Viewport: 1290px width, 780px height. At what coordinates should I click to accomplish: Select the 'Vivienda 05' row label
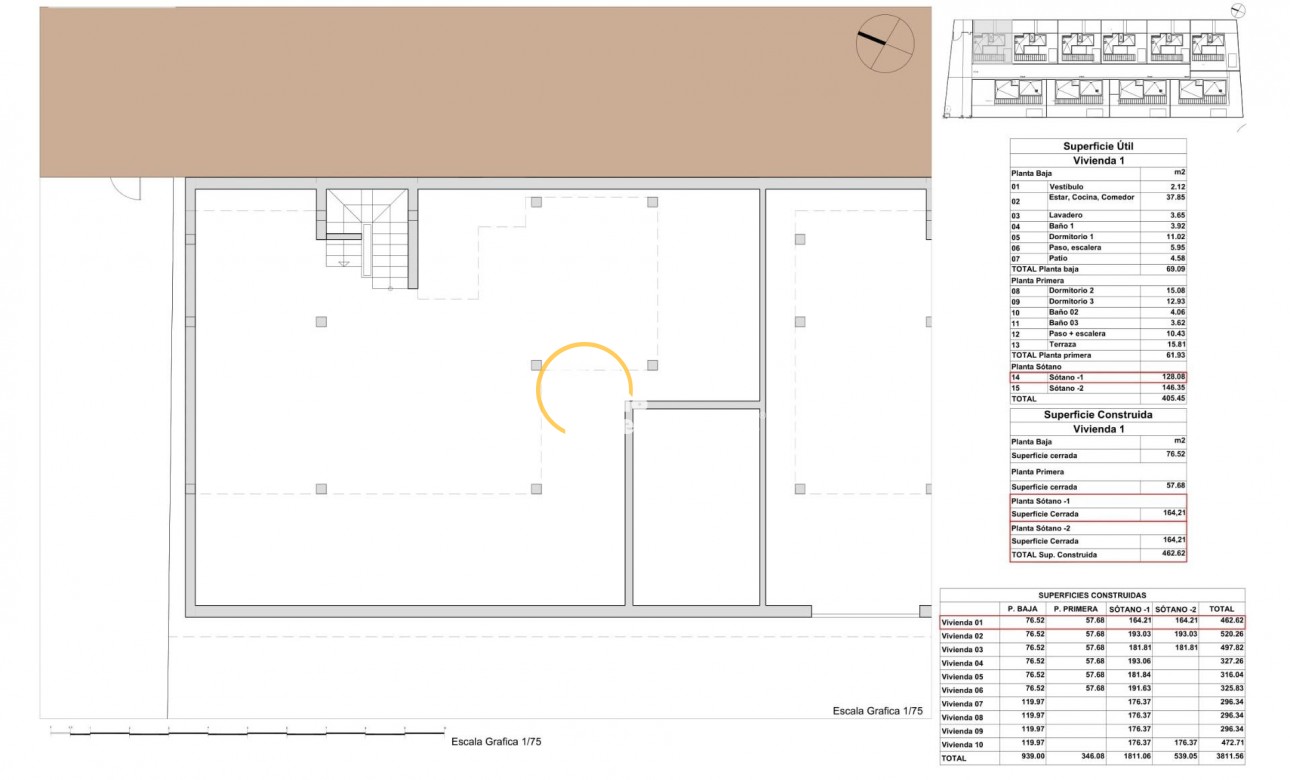pos(962,676)
